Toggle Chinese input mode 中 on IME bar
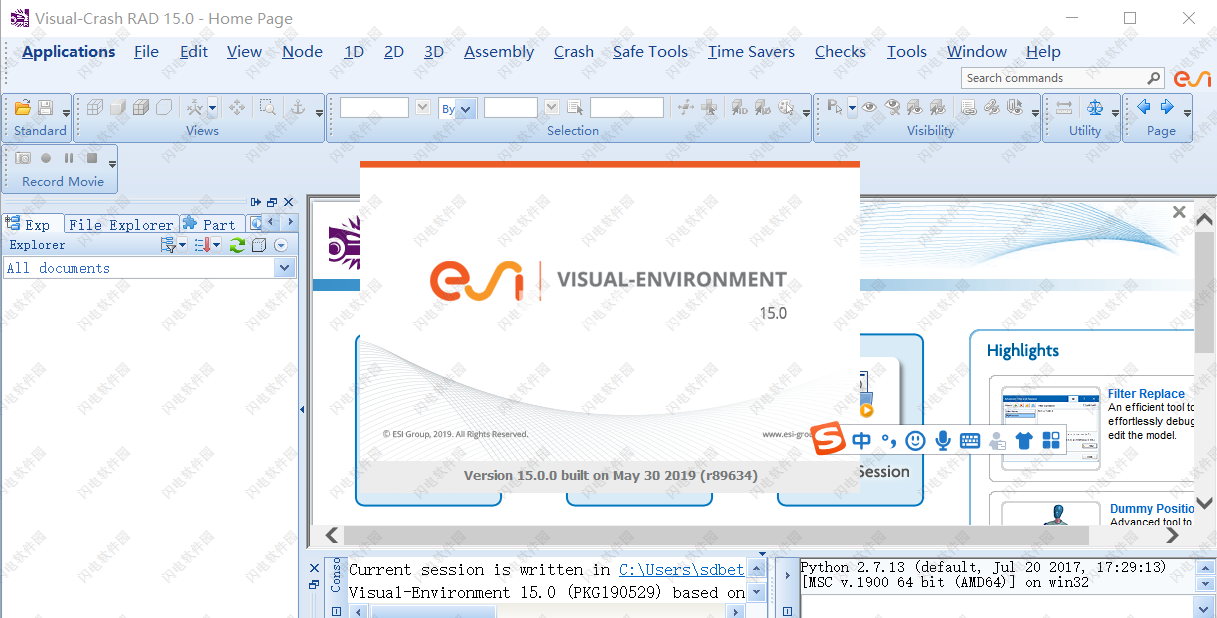The image size is (1217, 618). (x=862, y=440)
